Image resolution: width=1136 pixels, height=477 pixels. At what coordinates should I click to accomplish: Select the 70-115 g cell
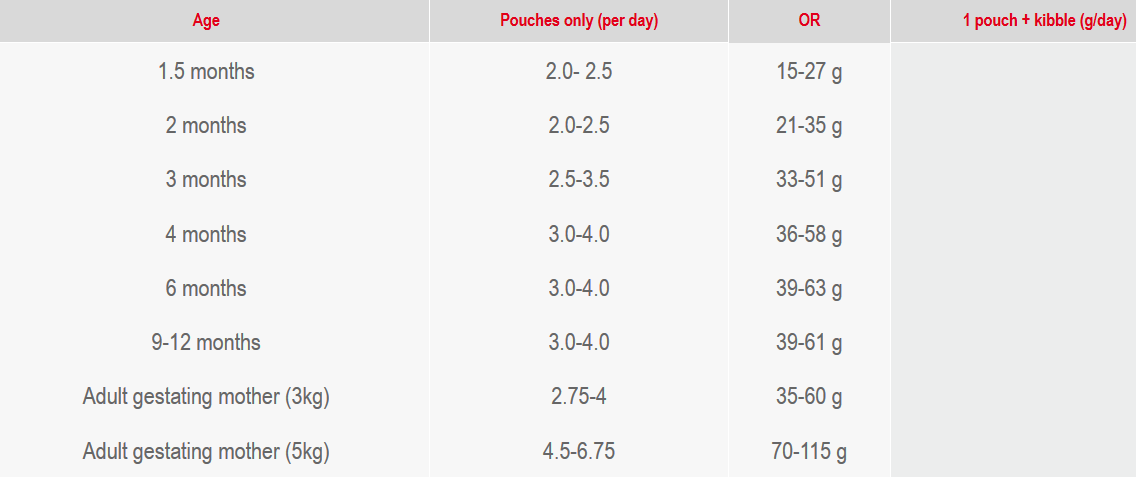[x=809, y=452]
